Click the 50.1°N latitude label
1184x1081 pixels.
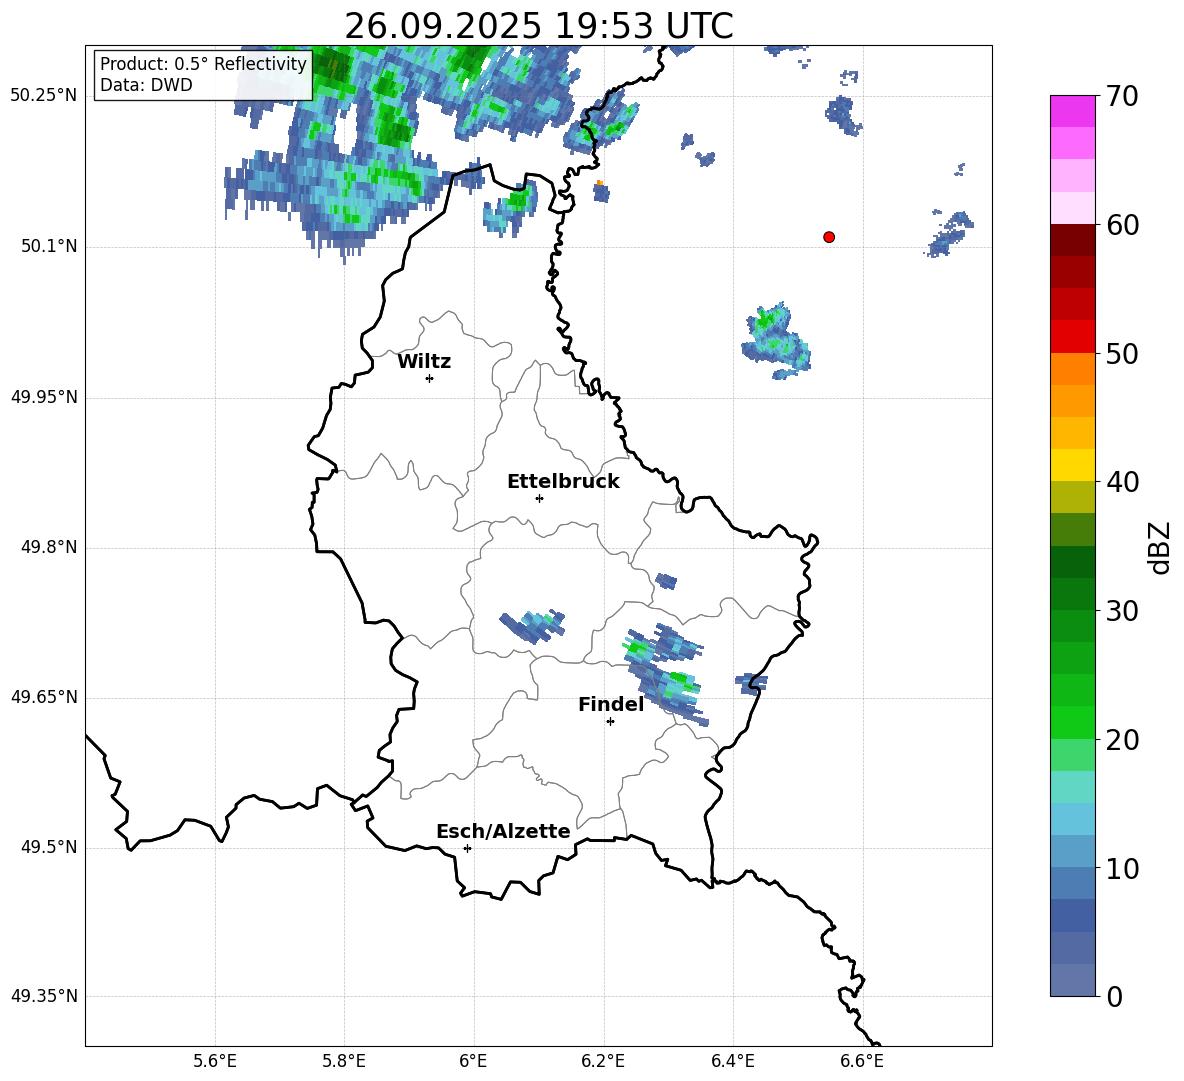click(x=49, y=246)
